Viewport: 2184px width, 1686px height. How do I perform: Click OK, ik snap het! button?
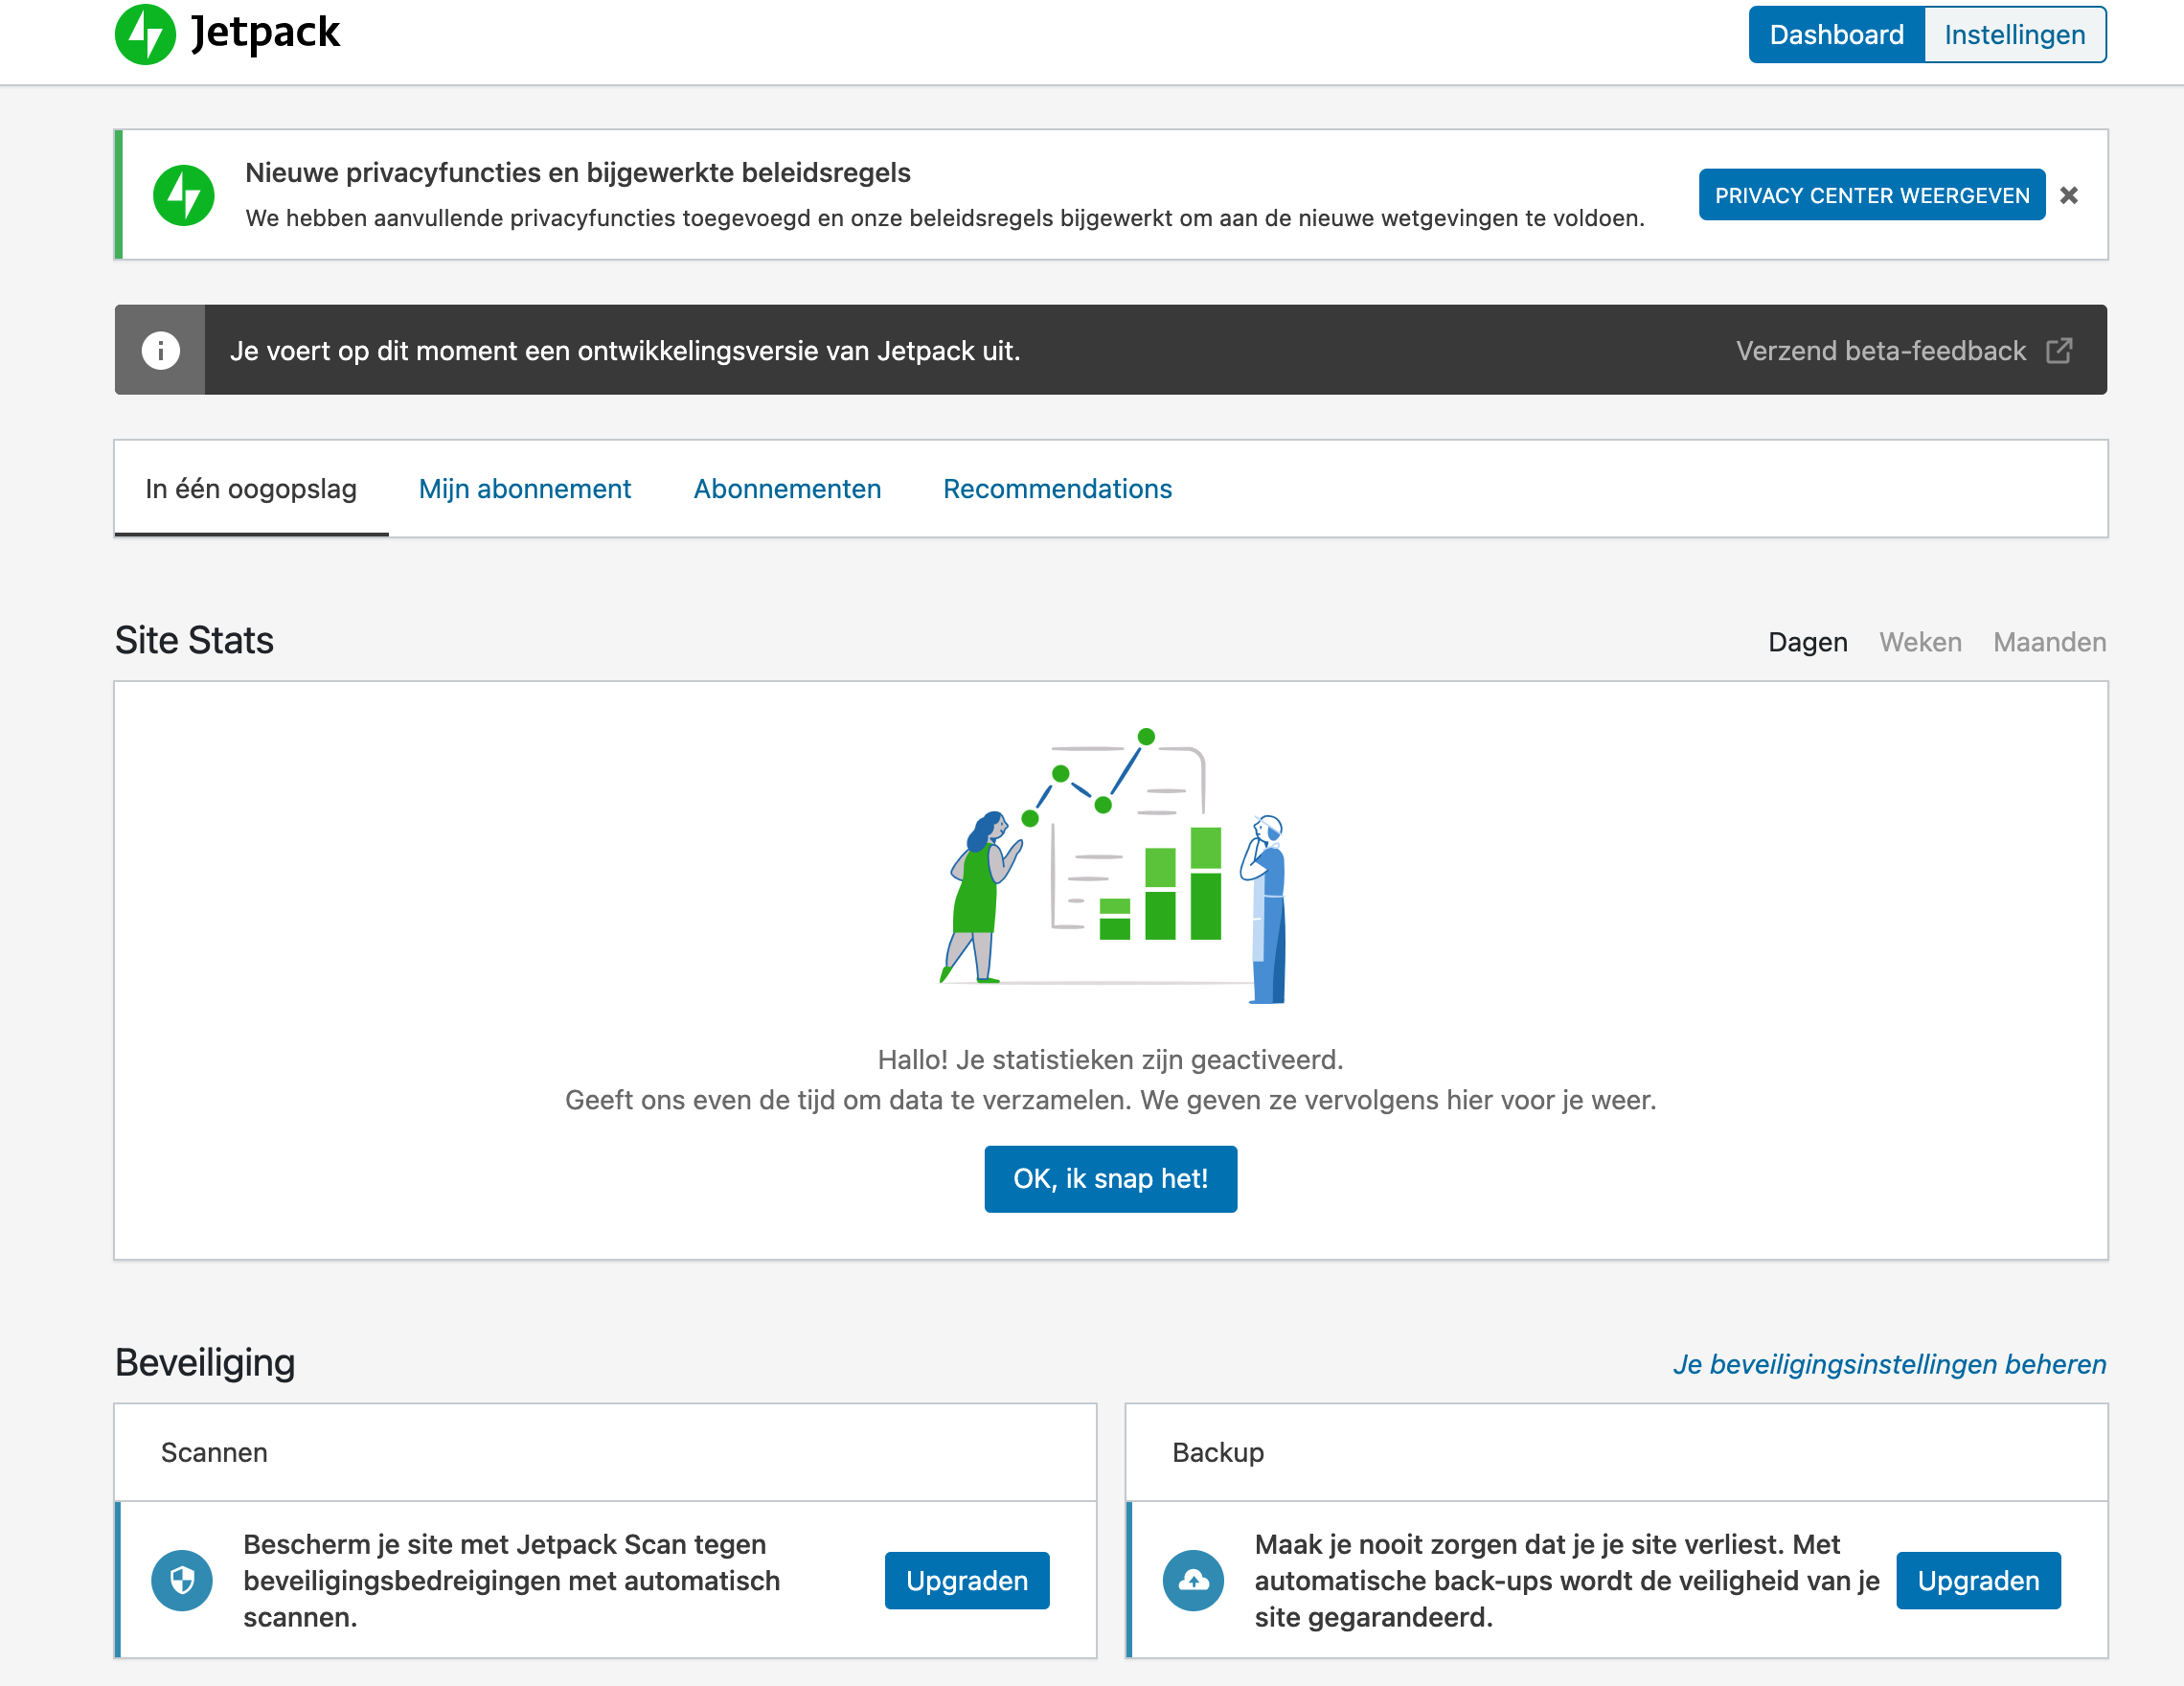(1110, 1179)
